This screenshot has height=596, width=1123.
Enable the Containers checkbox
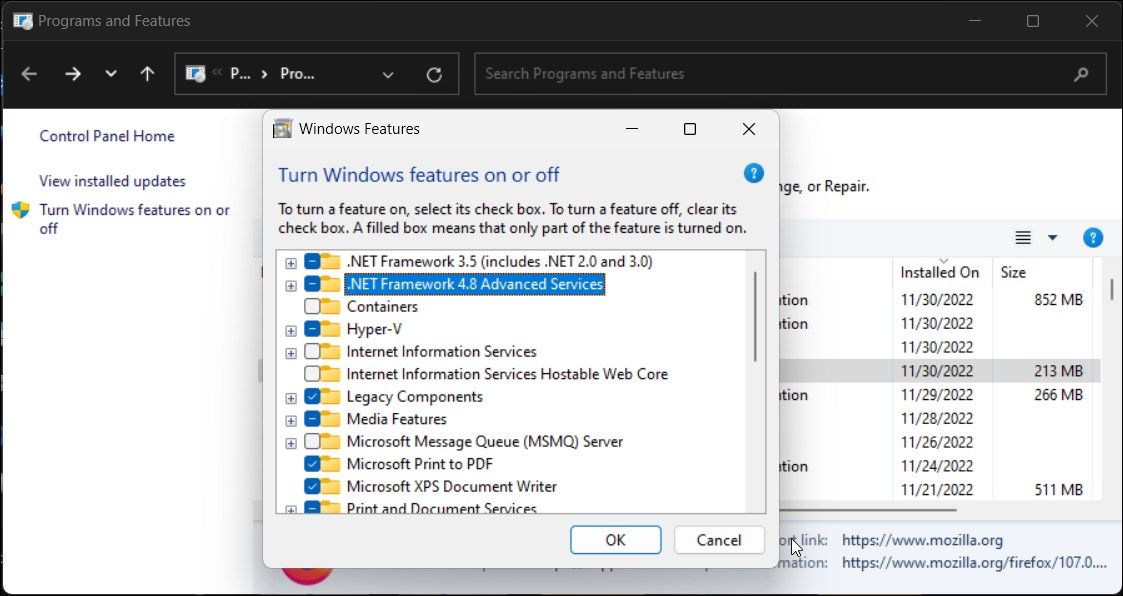click(312, 307)
